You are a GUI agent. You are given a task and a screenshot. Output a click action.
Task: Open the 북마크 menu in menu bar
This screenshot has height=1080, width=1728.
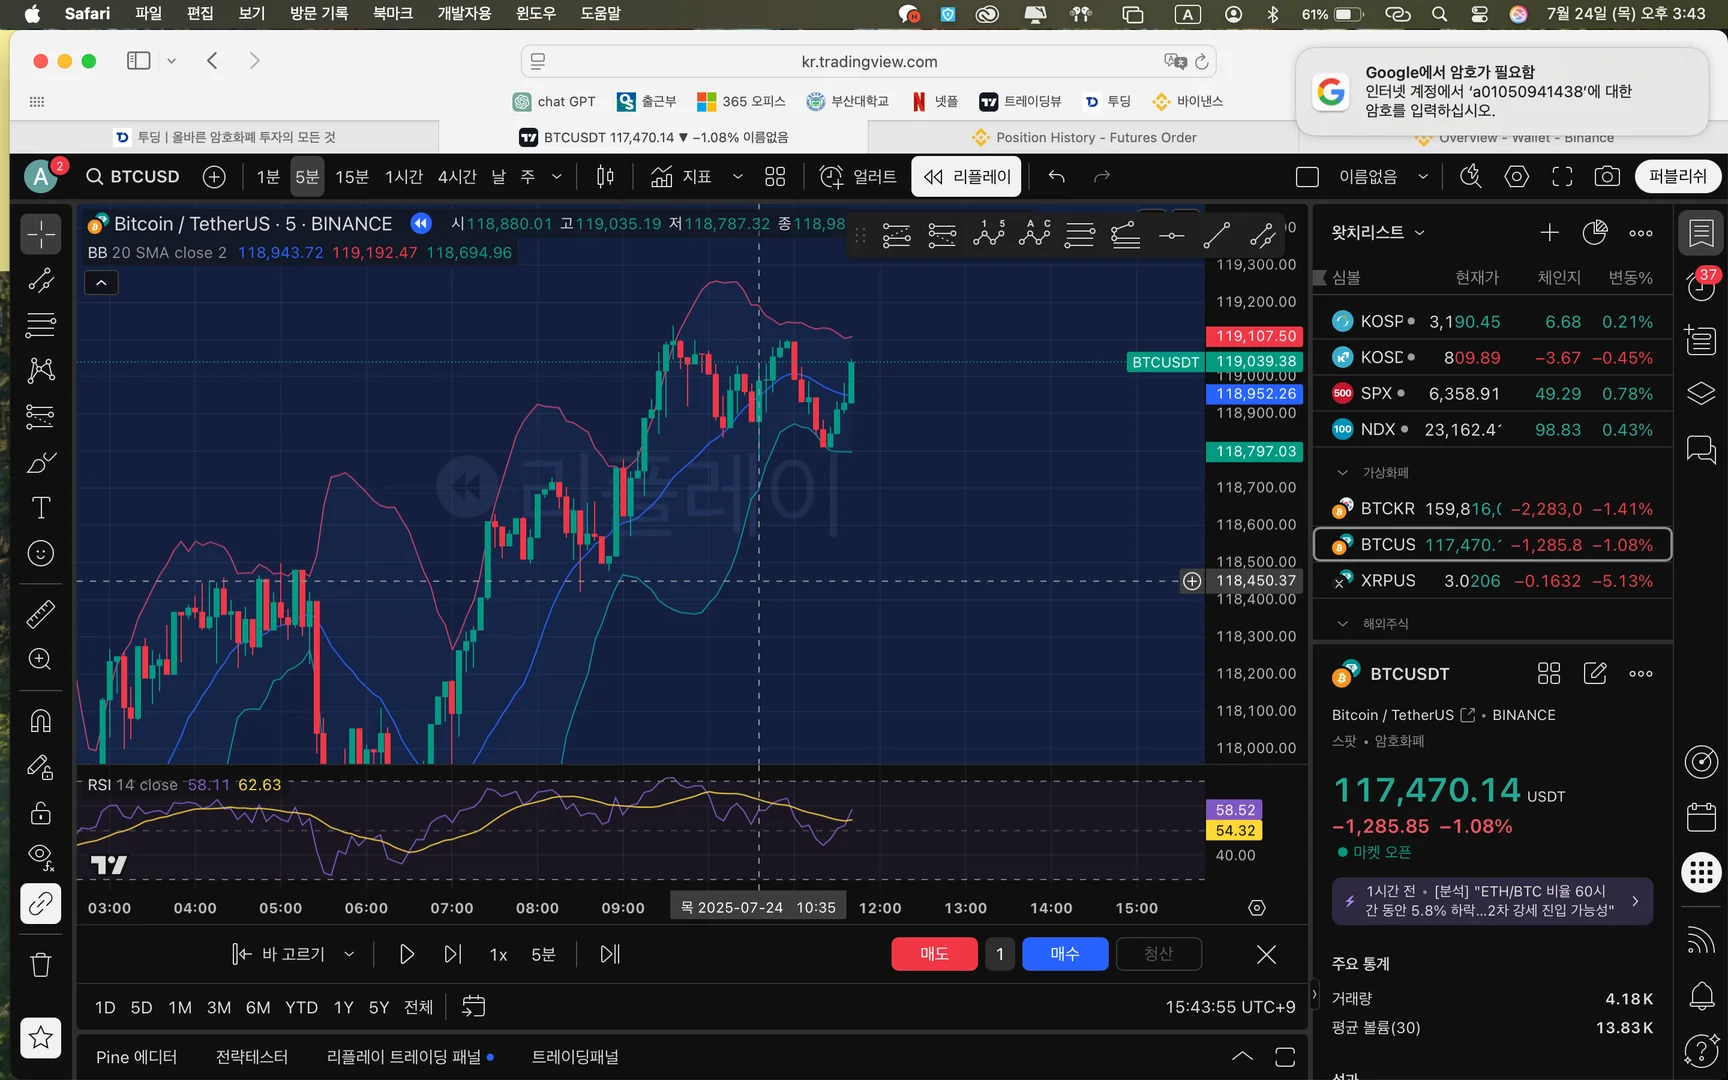tap(392, 14)
